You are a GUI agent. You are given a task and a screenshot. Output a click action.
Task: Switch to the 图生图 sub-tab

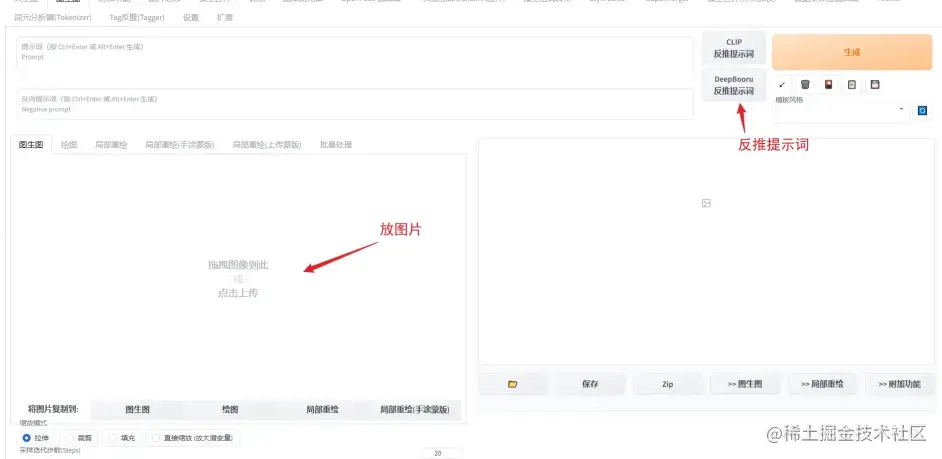click(x=31, y=145)
